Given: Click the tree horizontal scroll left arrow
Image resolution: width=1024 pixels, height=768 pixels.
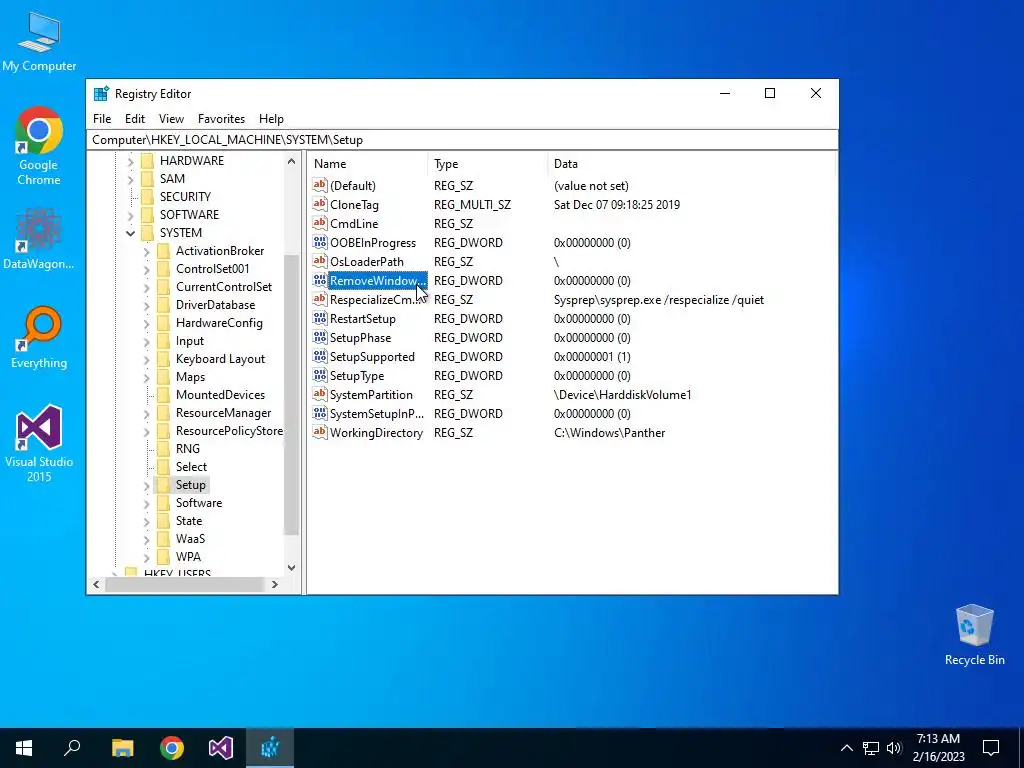Looking at the screenshot, I should click(96, 584).
